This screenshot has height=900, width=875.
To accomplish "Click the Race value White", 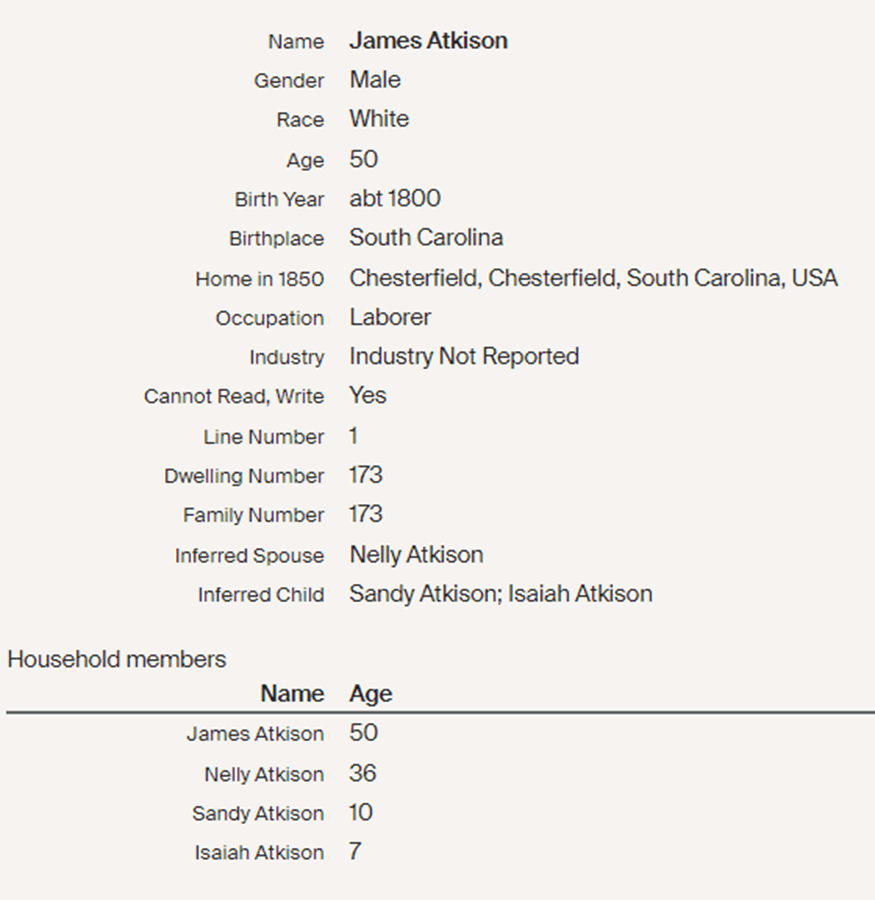I will click(379, 119).
